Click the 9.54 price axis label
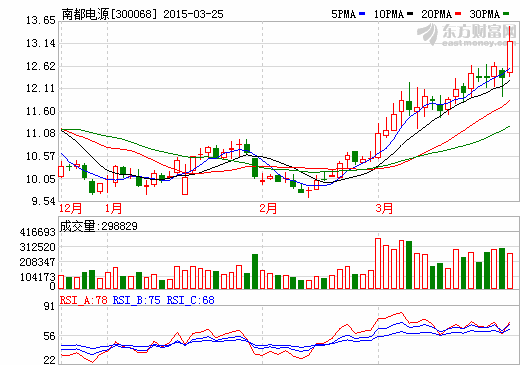The height and width of the screenshot is (365, 520). tap(43, 201)
